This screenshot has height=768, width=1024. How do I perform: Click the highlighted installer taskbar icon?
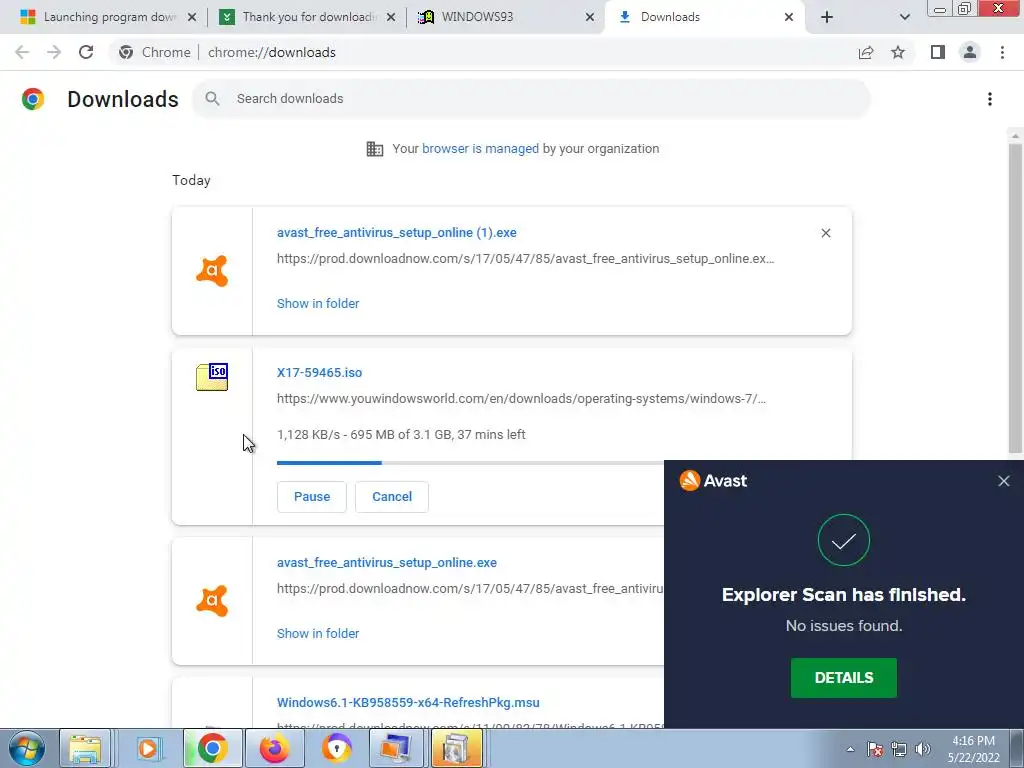pyautogui.click(x=456, y=748)
